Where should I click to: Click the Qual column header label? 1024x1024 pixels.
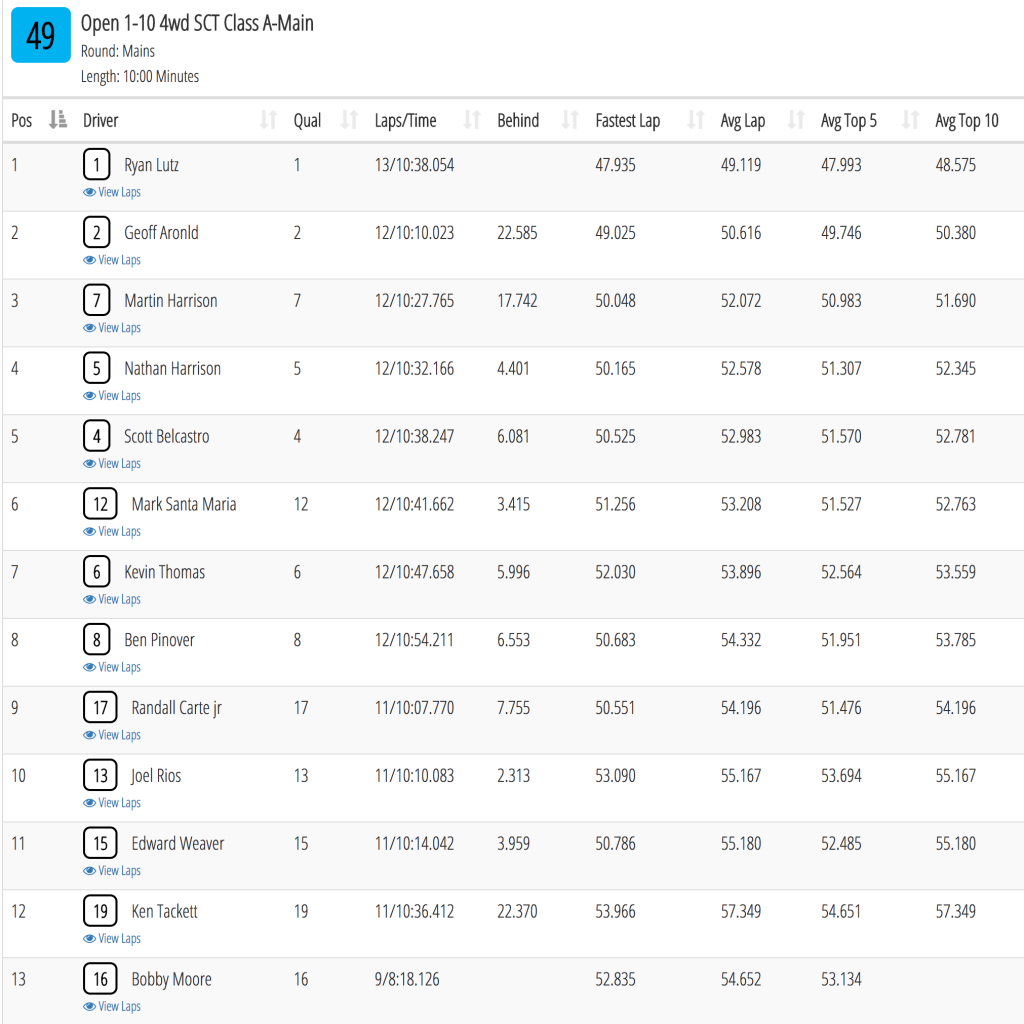[307, 121]
